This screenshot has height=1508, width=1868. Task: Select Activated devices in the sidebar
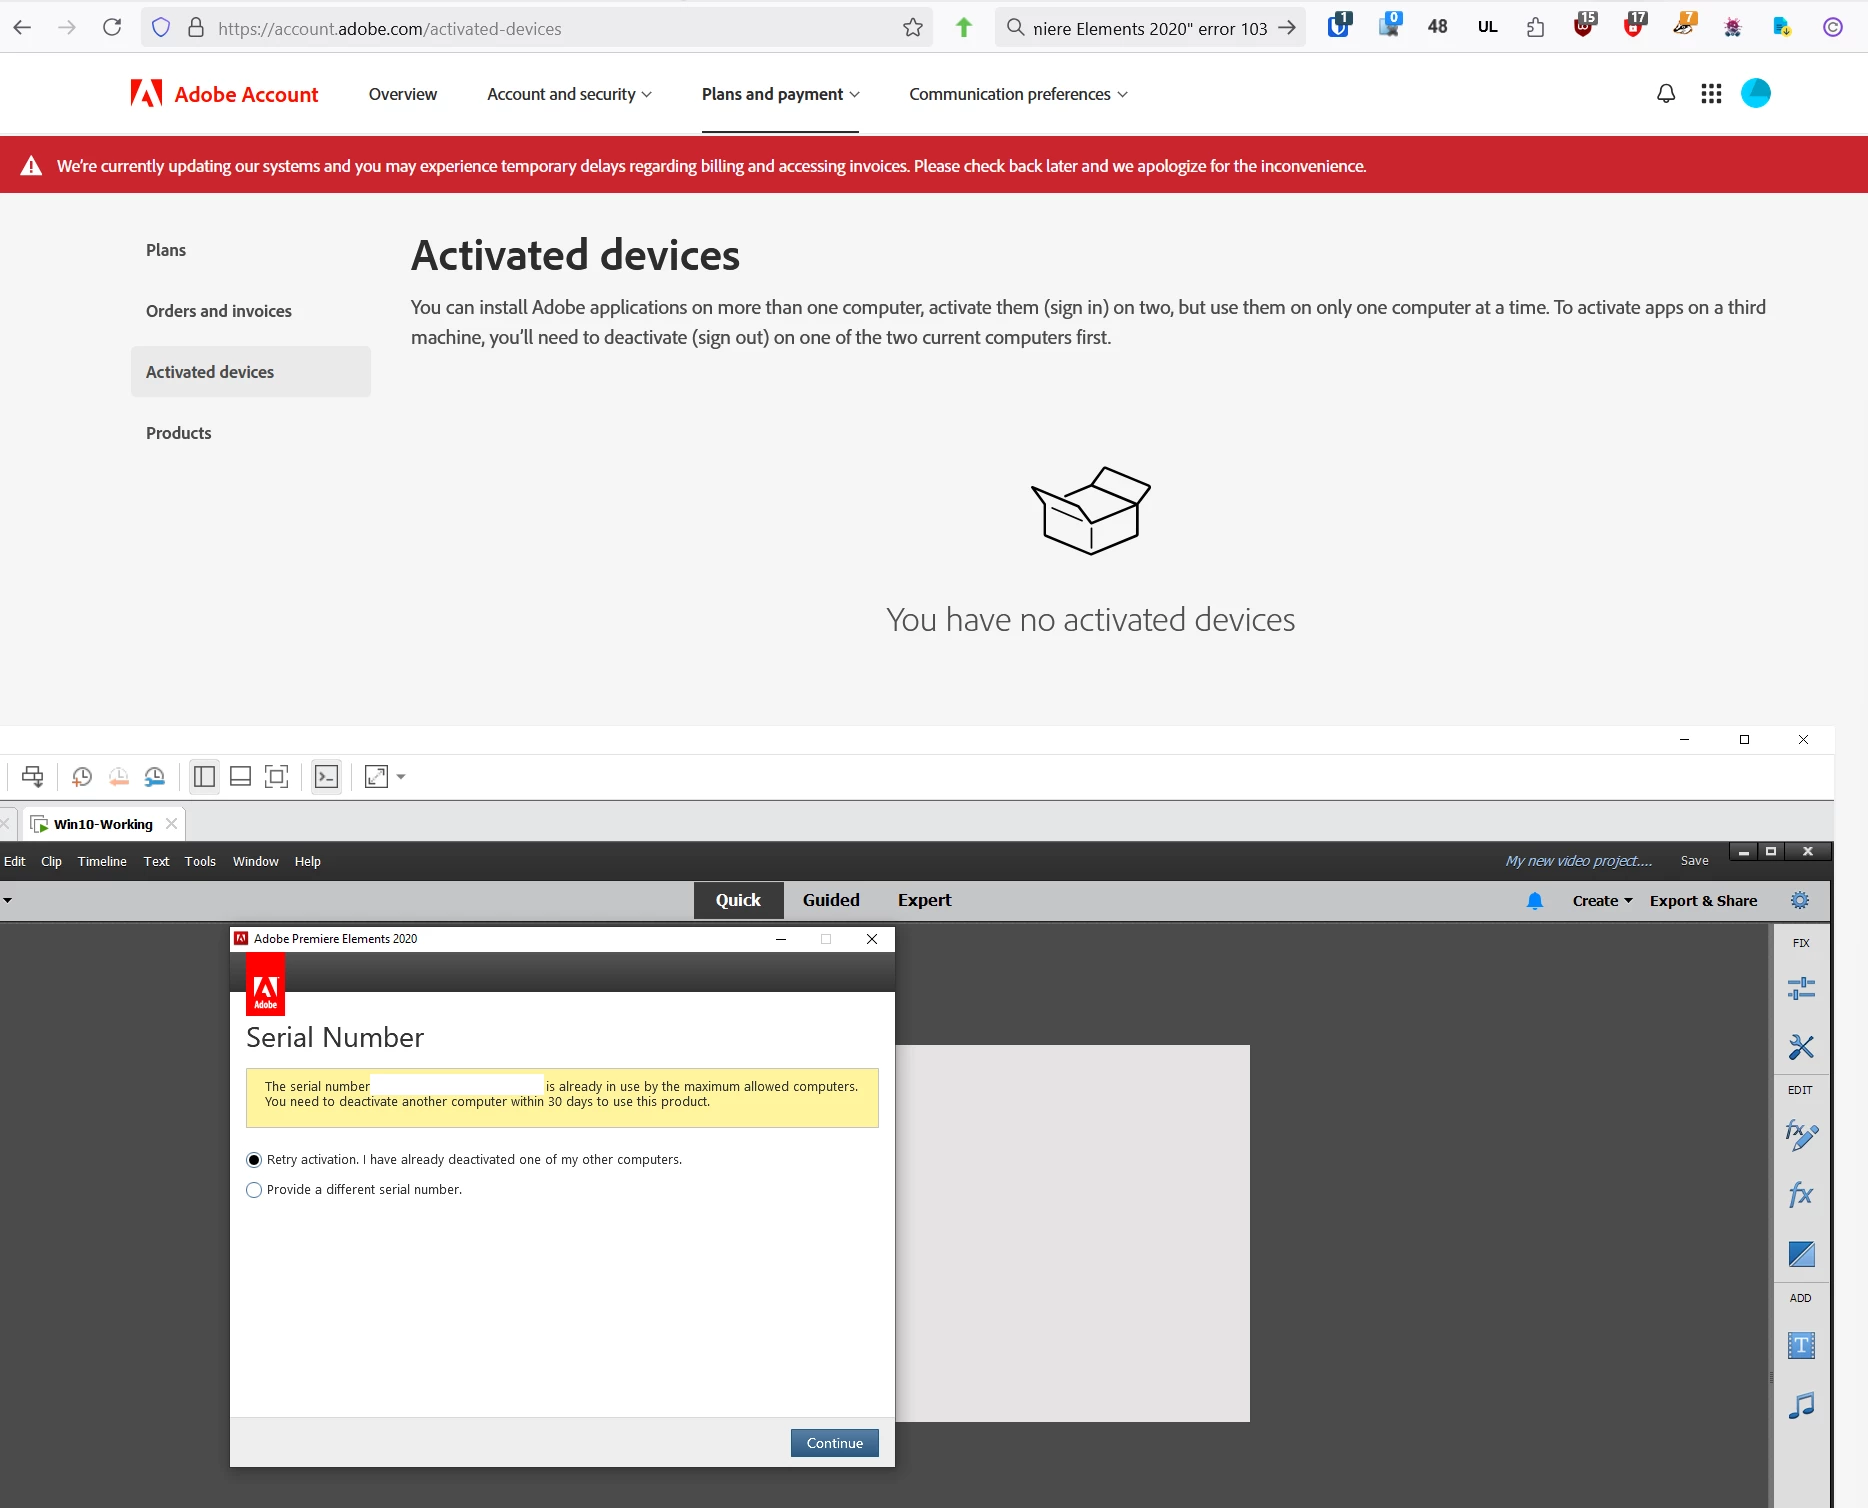251,372
